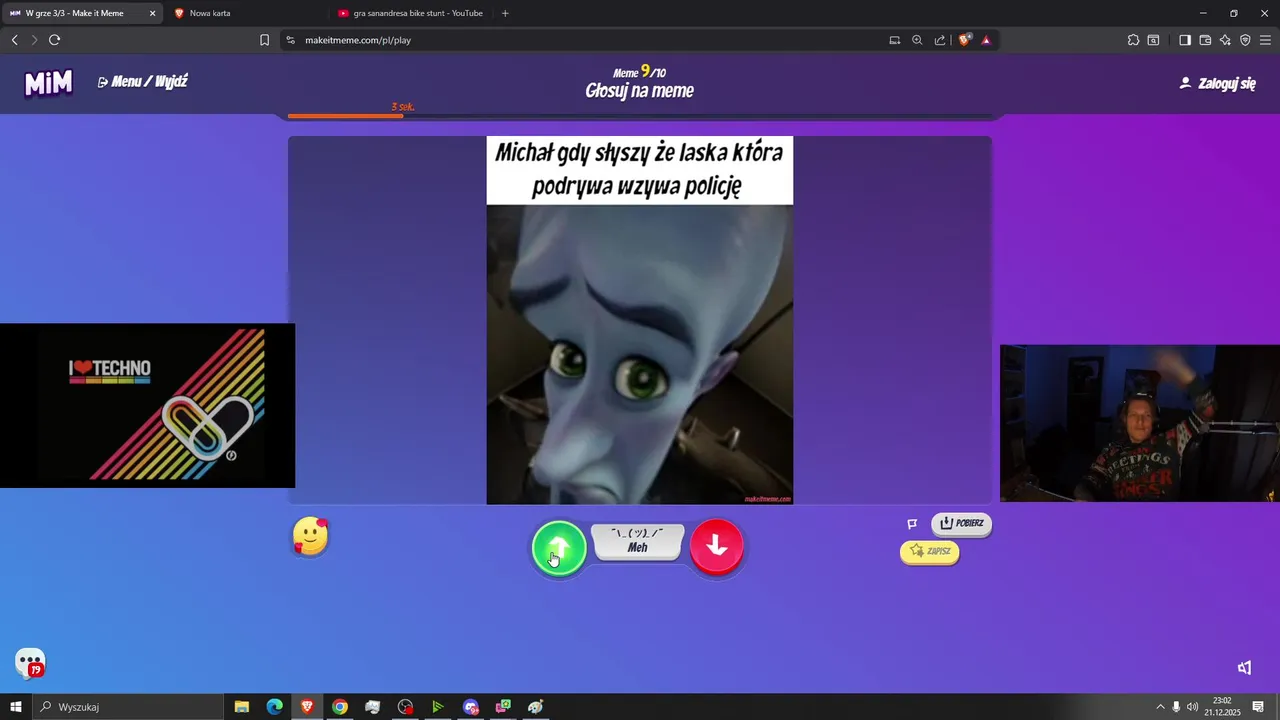Open the taskbar clock and date
The width and height of the screenshot is (1280, 720).
click(1222, 707)
